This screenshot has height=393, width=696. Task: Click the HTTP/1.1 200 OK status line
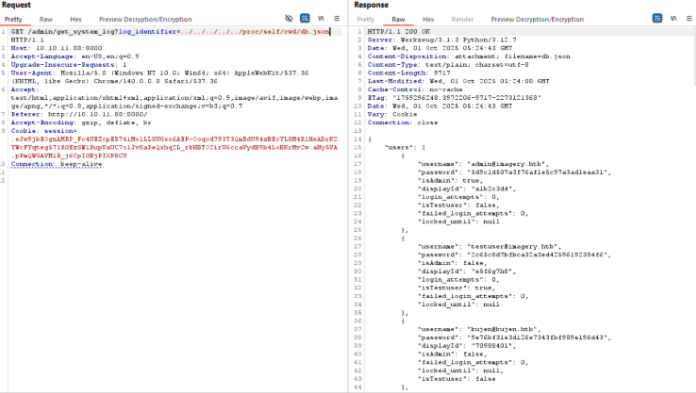tap(399, 32)
